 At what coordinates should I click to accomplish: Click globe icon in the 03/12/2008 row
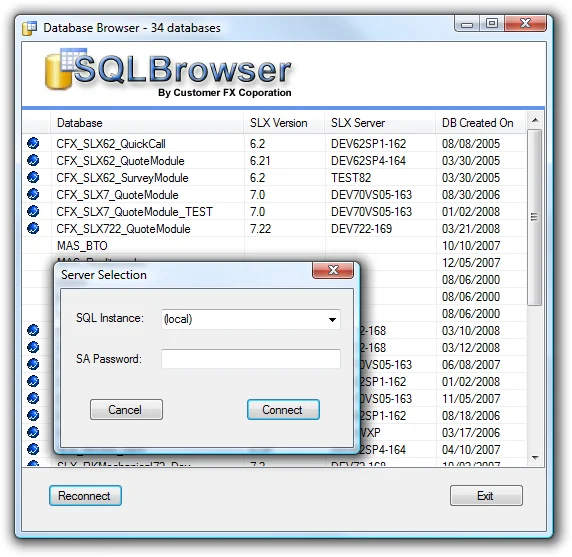point(33,347)
